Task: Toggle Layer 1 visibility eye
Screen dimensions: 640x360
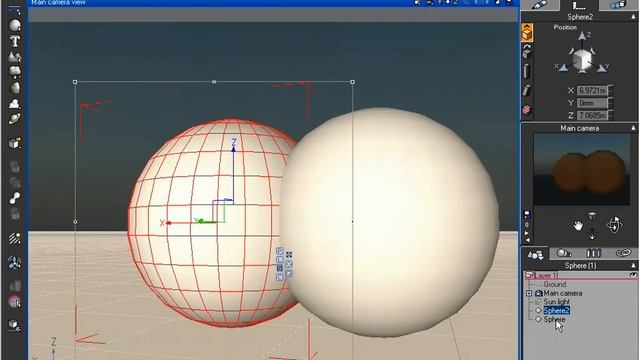Action: tap(633, 276)
